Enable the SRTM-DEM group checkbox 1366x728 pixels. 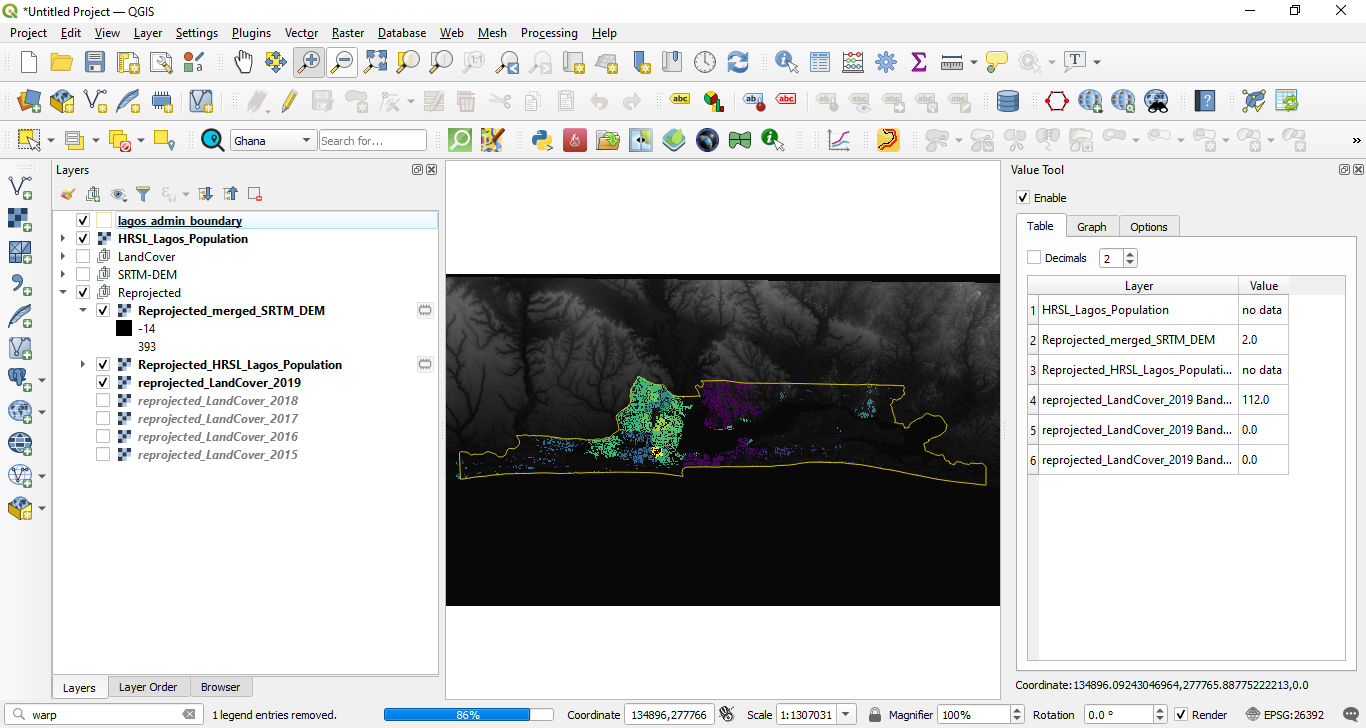coord(83,275)
